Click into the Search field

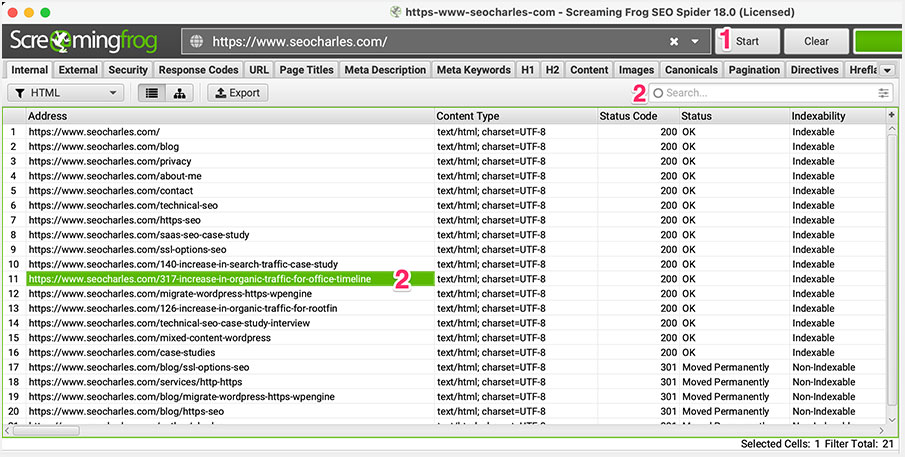771,93
